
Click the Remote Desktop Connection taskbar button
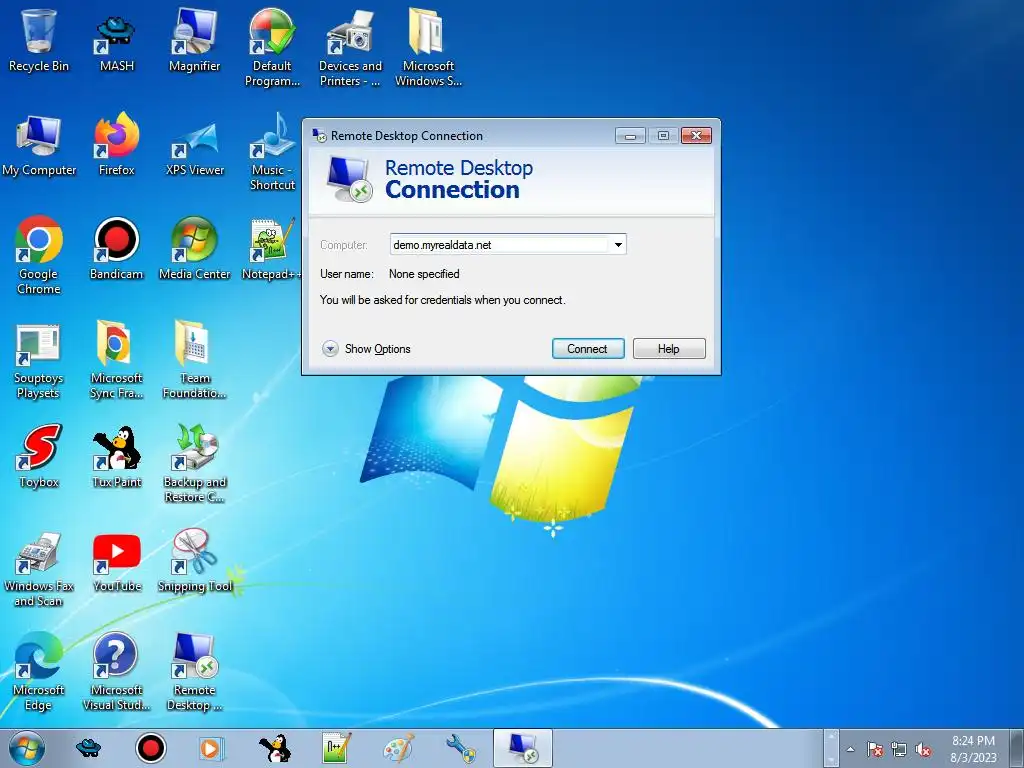522,748
